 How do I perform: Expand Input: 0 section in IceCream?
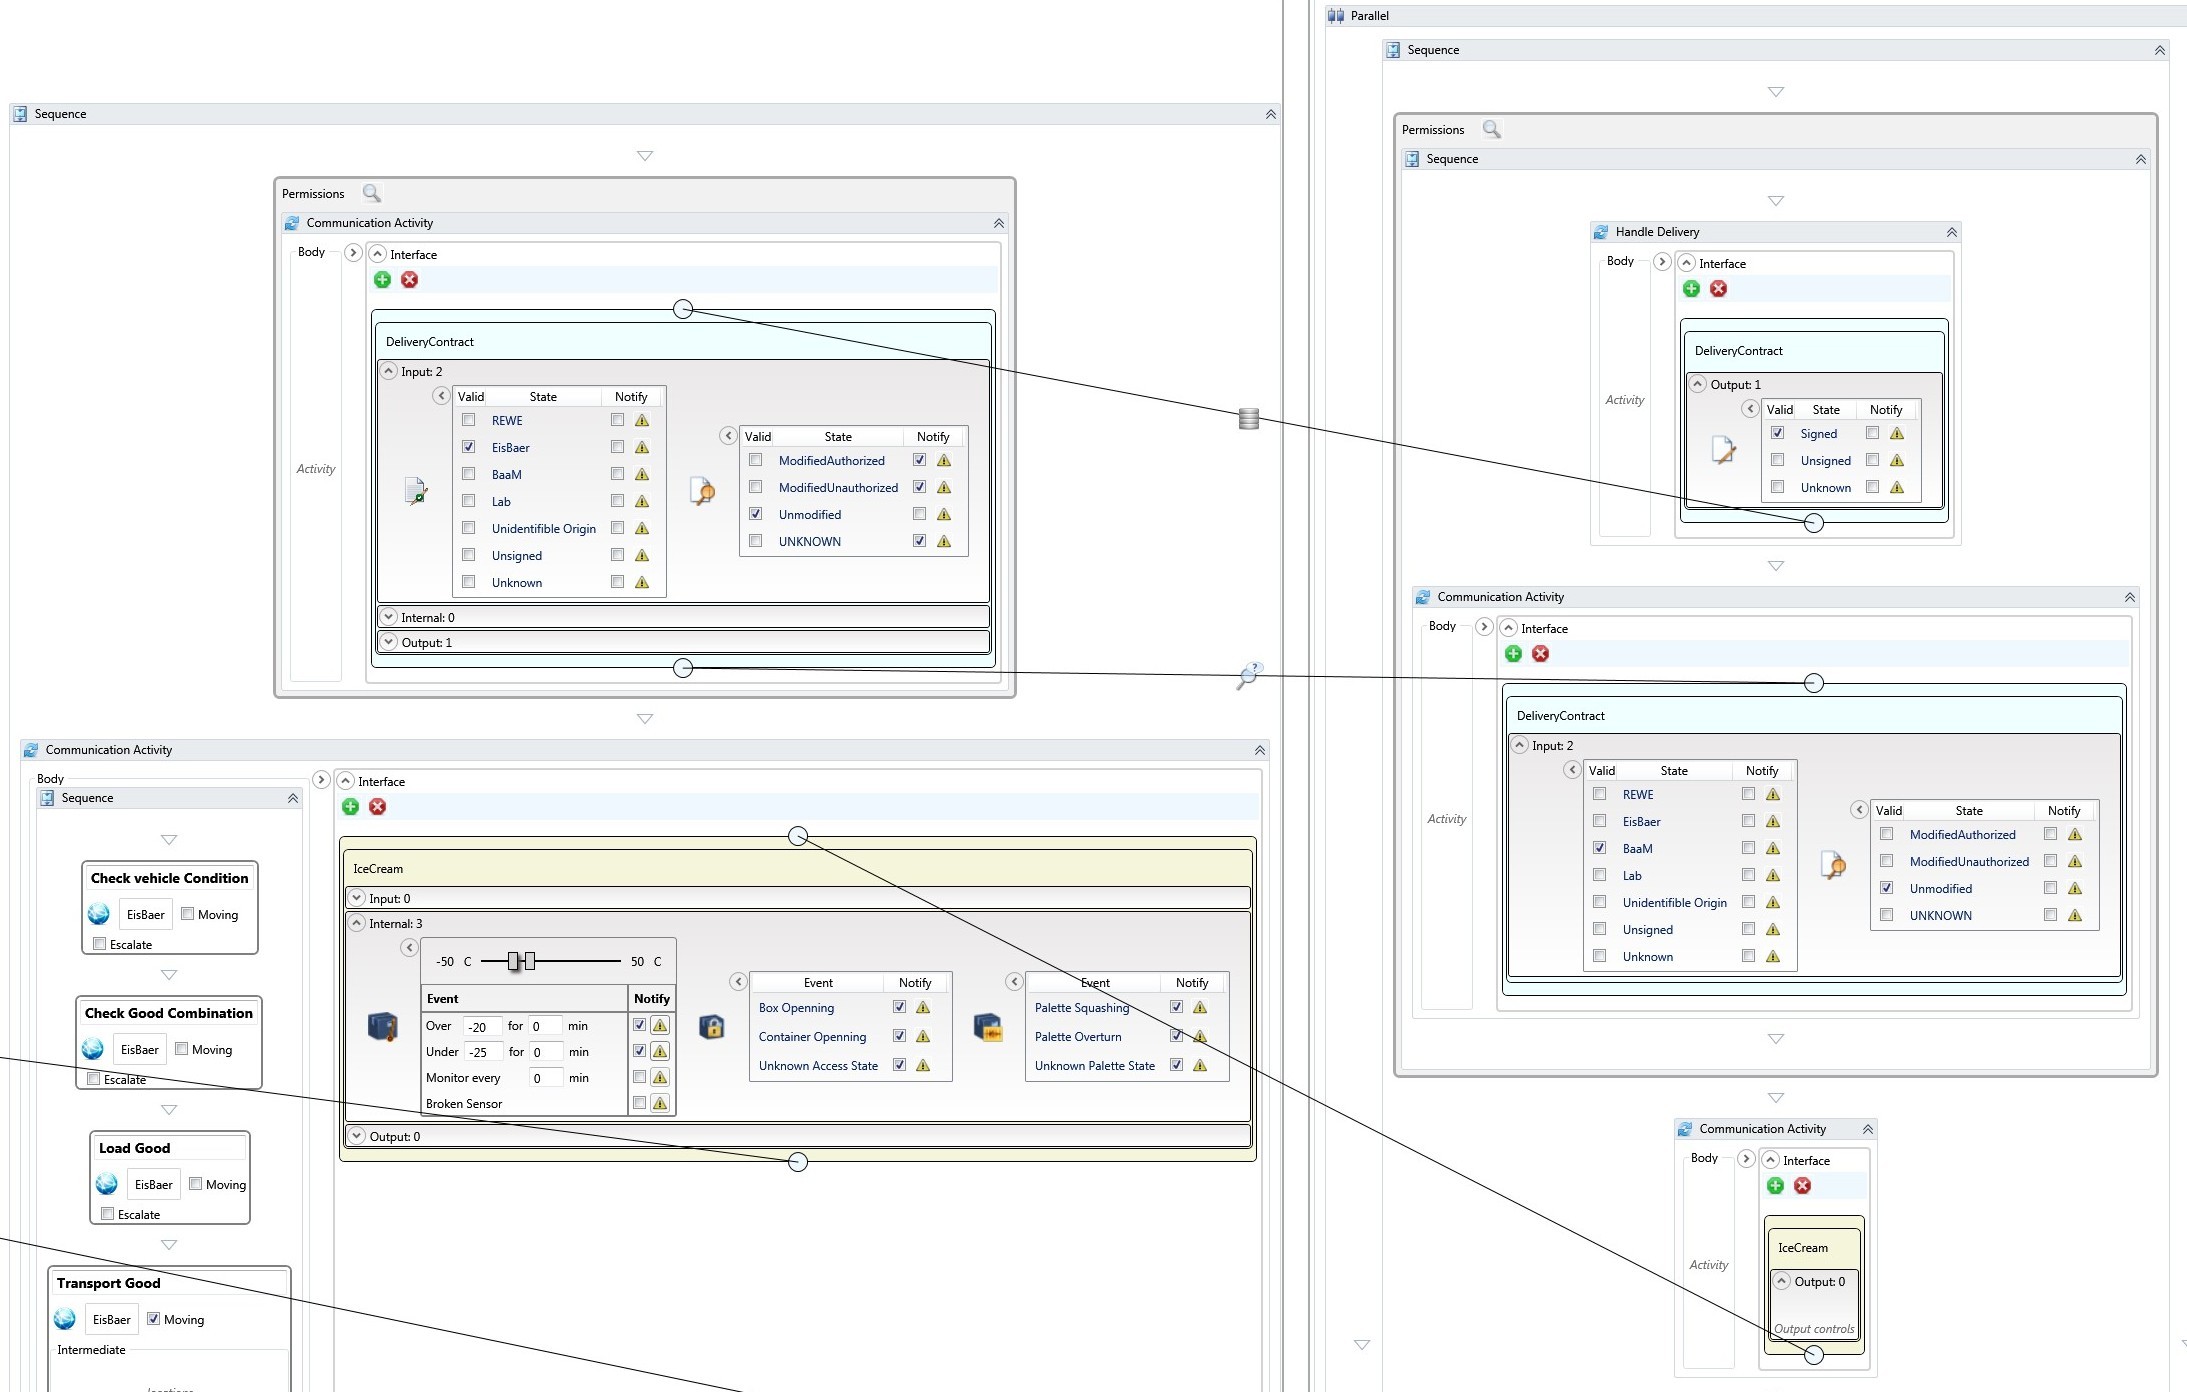(x=357, y=898)
